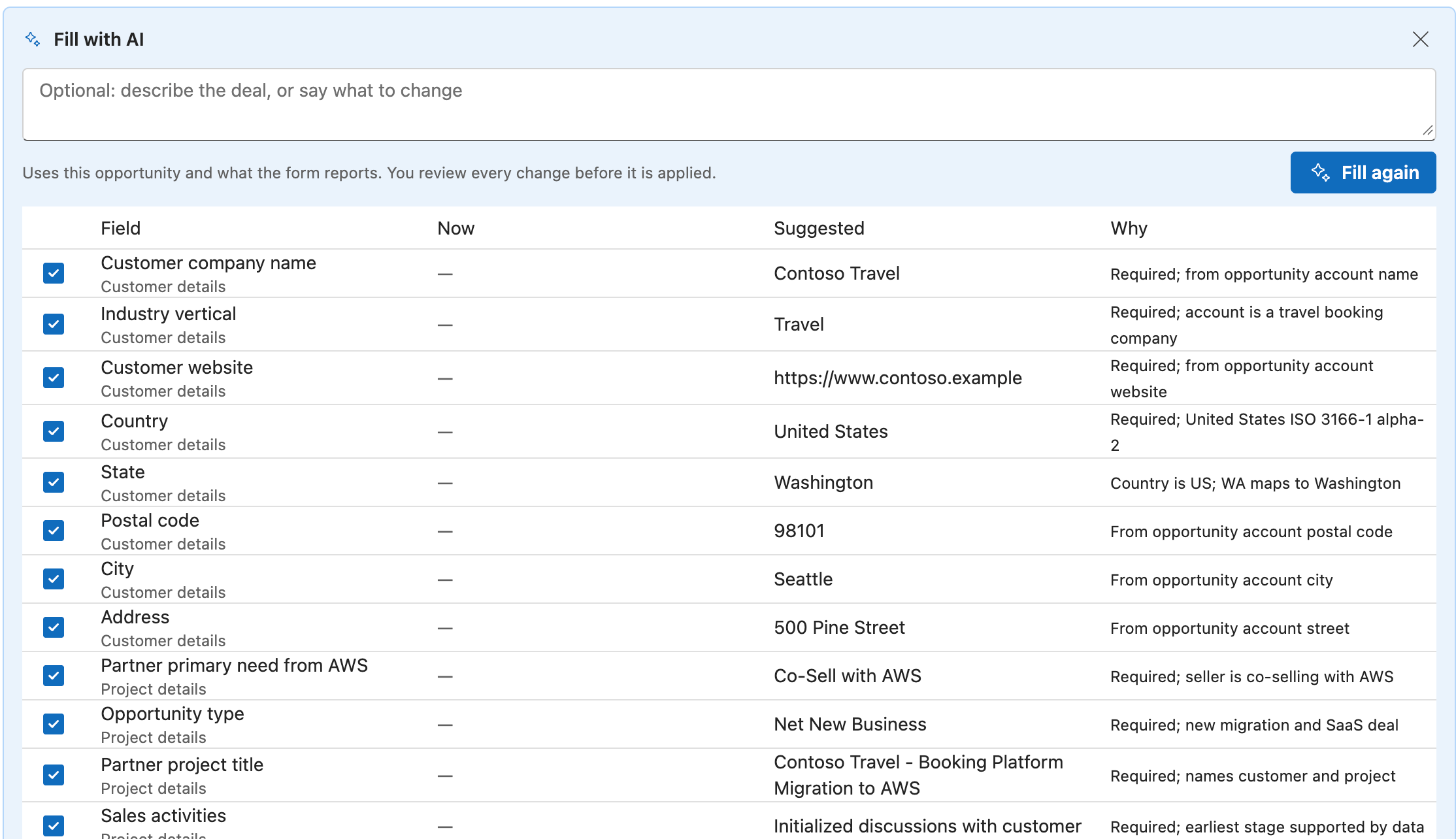
Task: Uncheck the Partner project title checkbox
Action: click(54, 775)
